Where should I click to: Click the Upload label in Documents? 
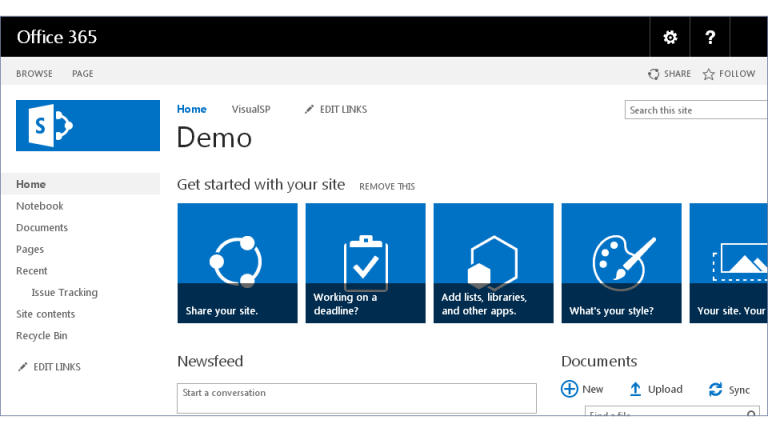point(665,389)
